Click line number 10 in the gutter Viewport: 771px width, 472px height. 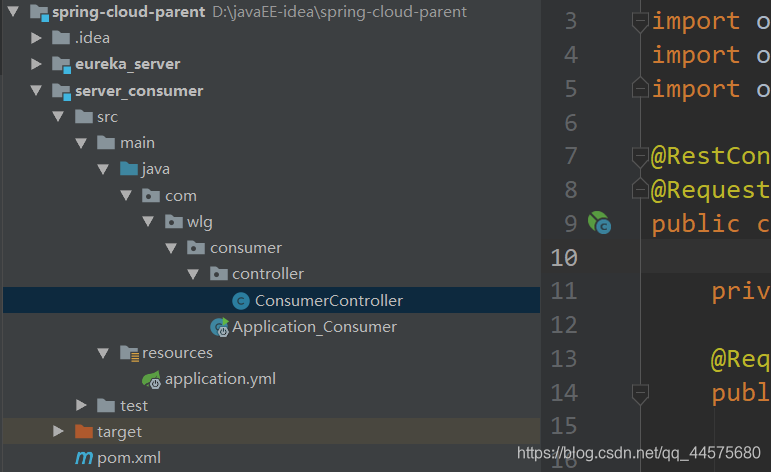[x=565, y=257]
